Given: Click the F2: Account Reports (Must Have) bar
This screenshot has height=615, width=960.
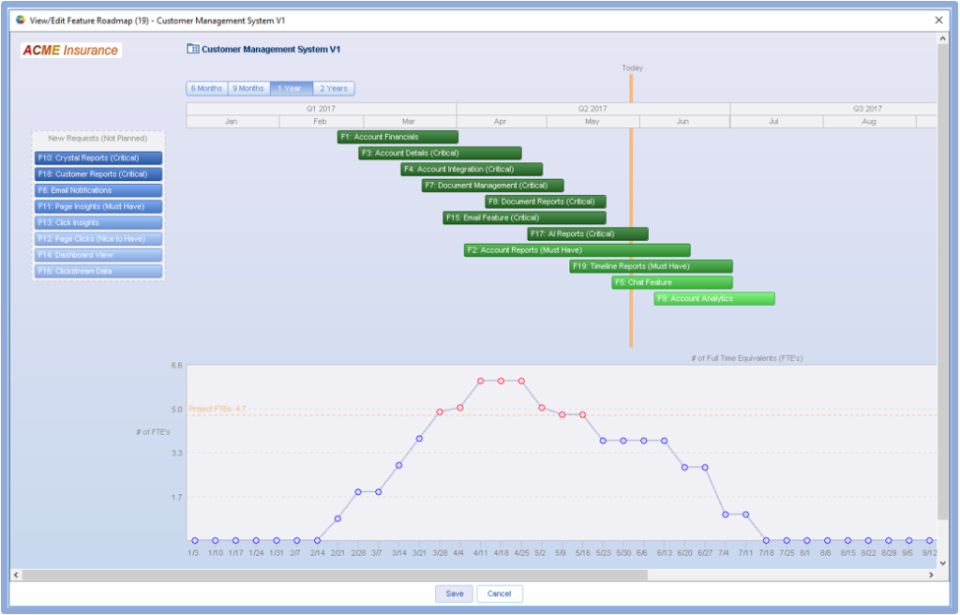Looking at the screenshot, I should (x=577, y=250).
